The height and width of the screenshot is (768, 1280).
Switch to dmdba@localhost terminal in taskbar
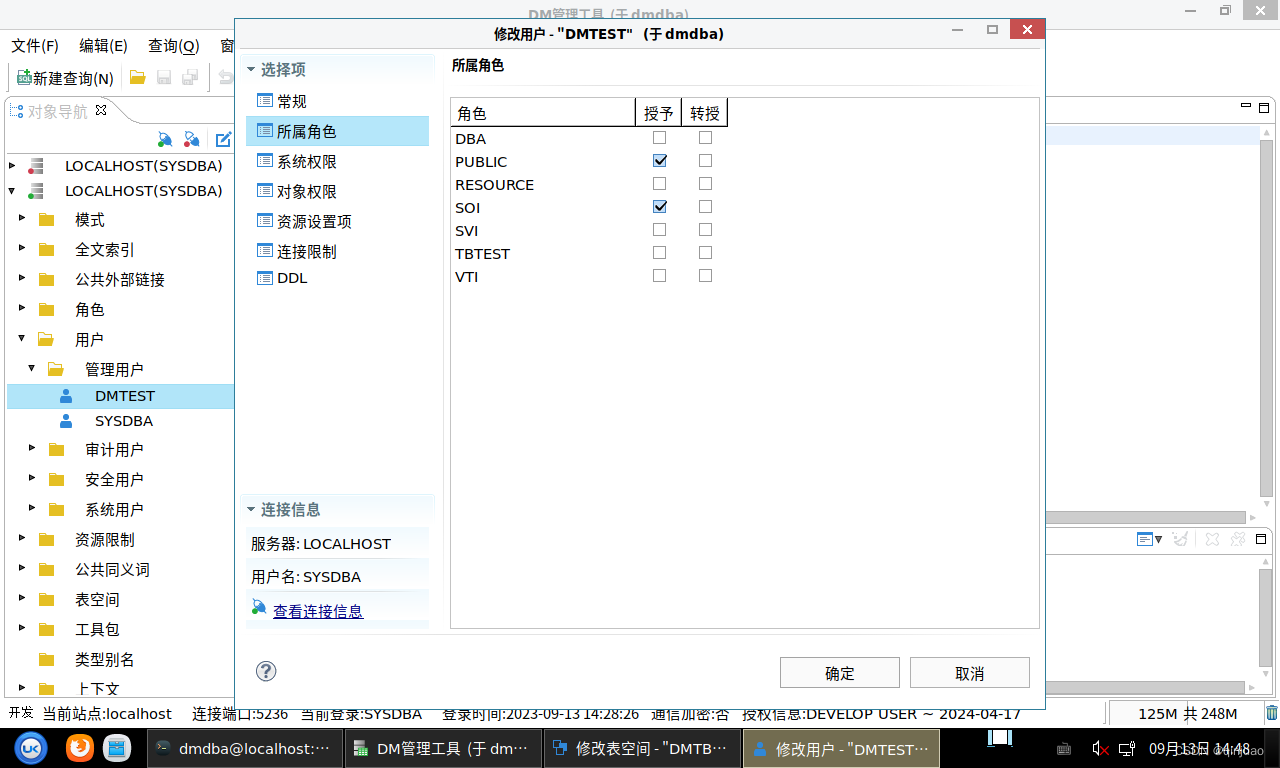tap(244, 749)
